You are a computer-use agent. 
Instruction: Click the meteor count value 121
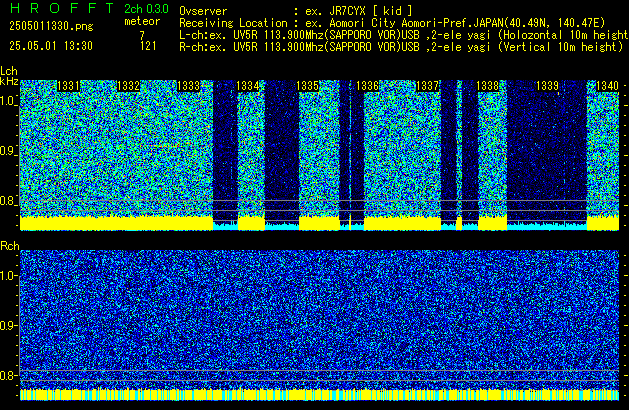point(148,46)
